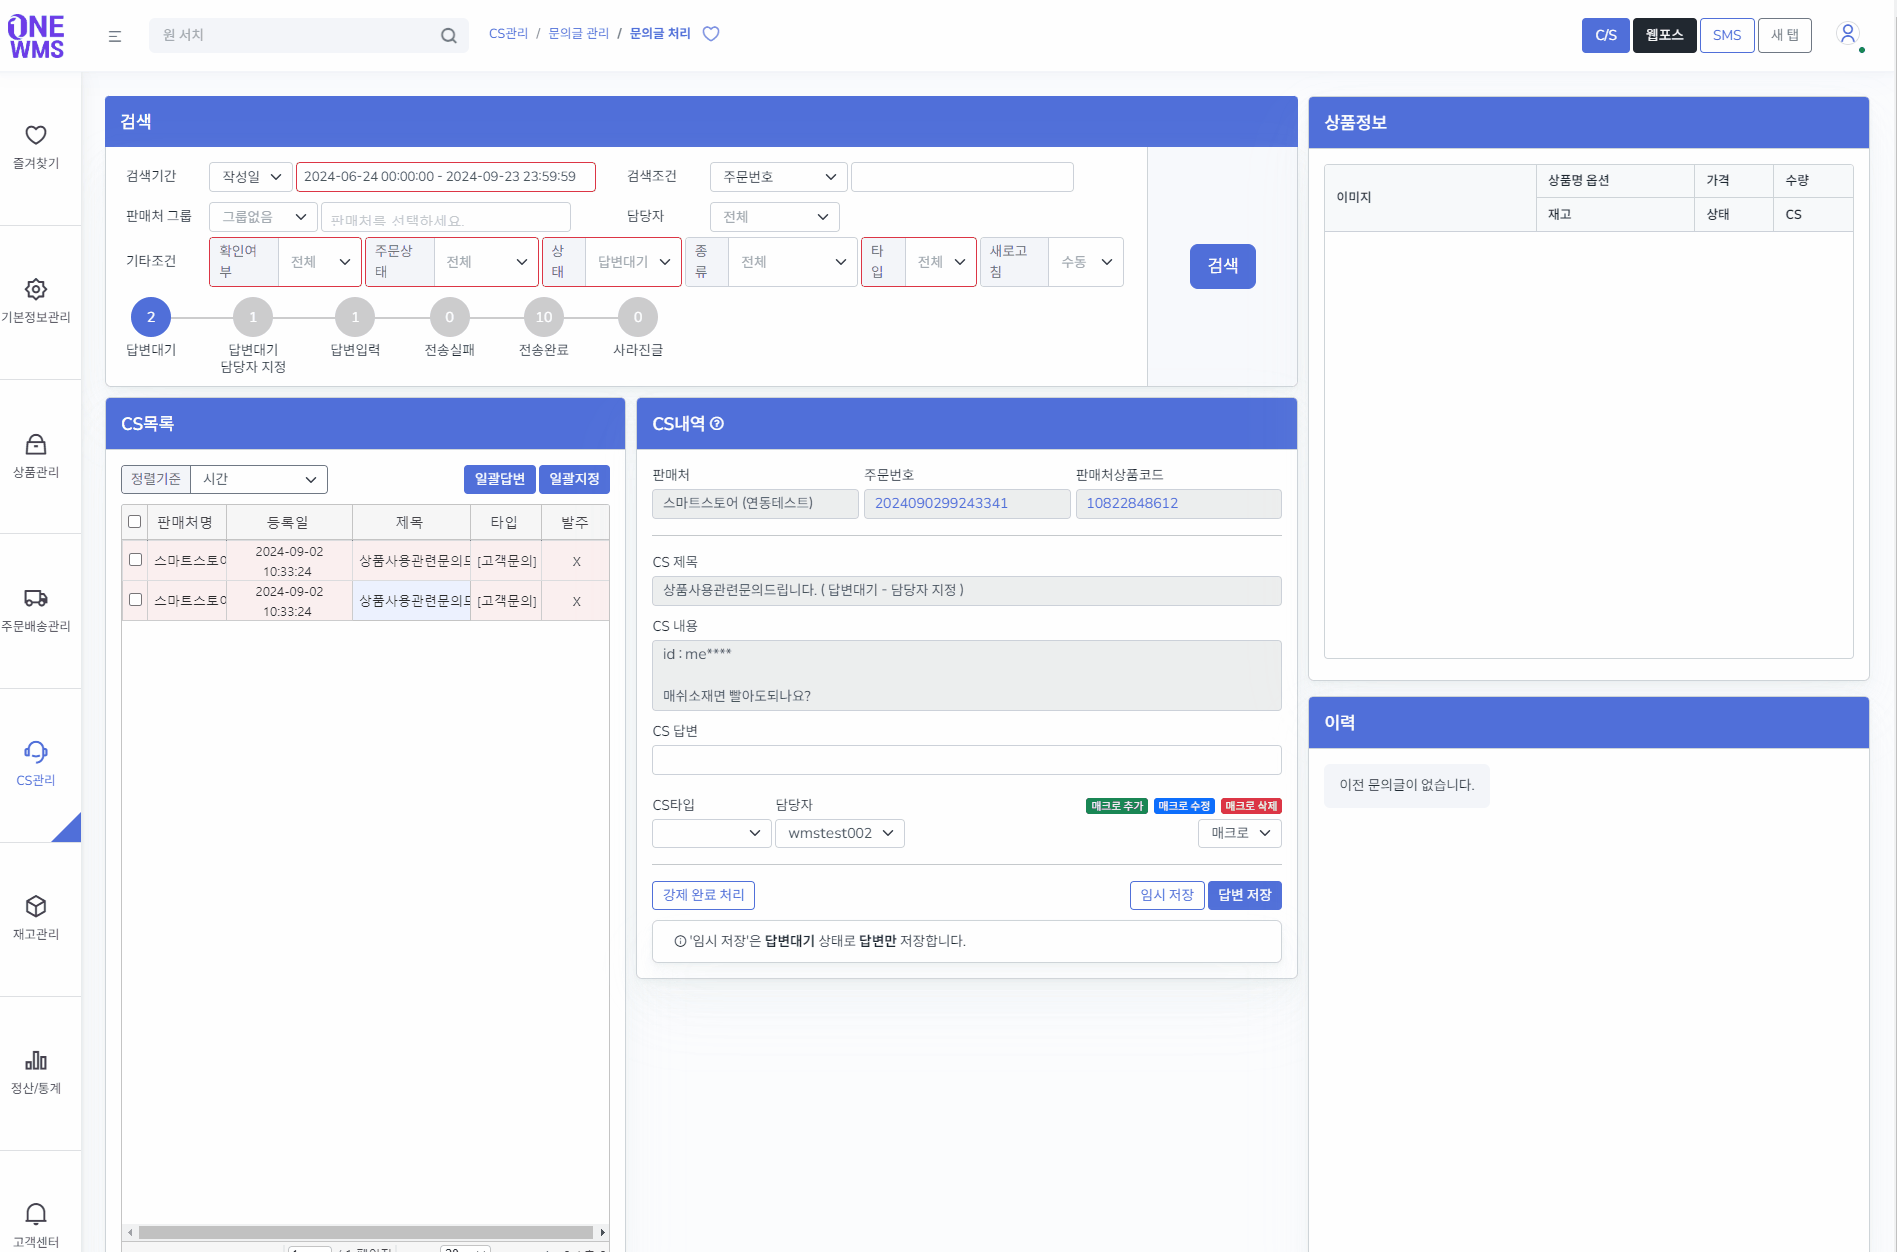Open the 확인여부 filter dropdown

coord(319,262)
